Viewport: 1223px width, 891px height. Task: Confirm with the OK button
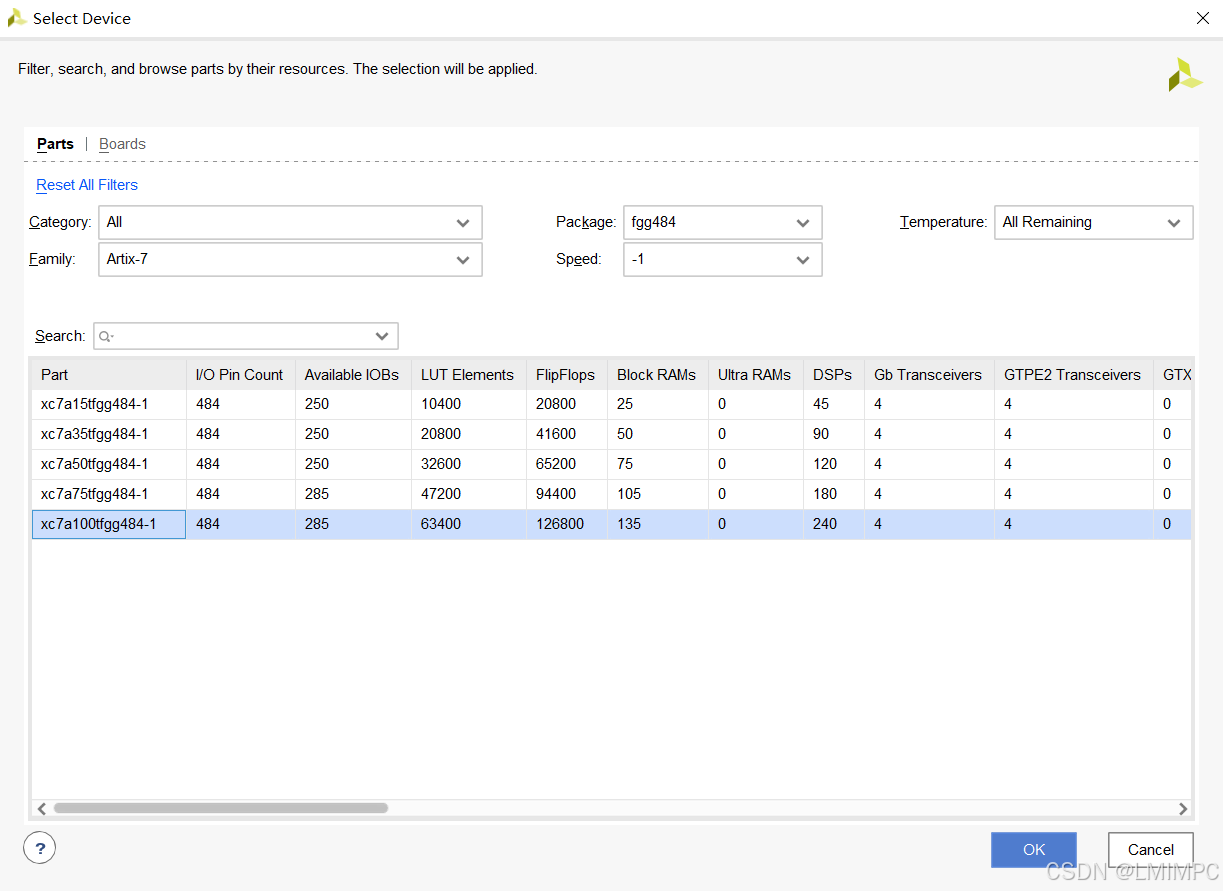click(1034, 850)
